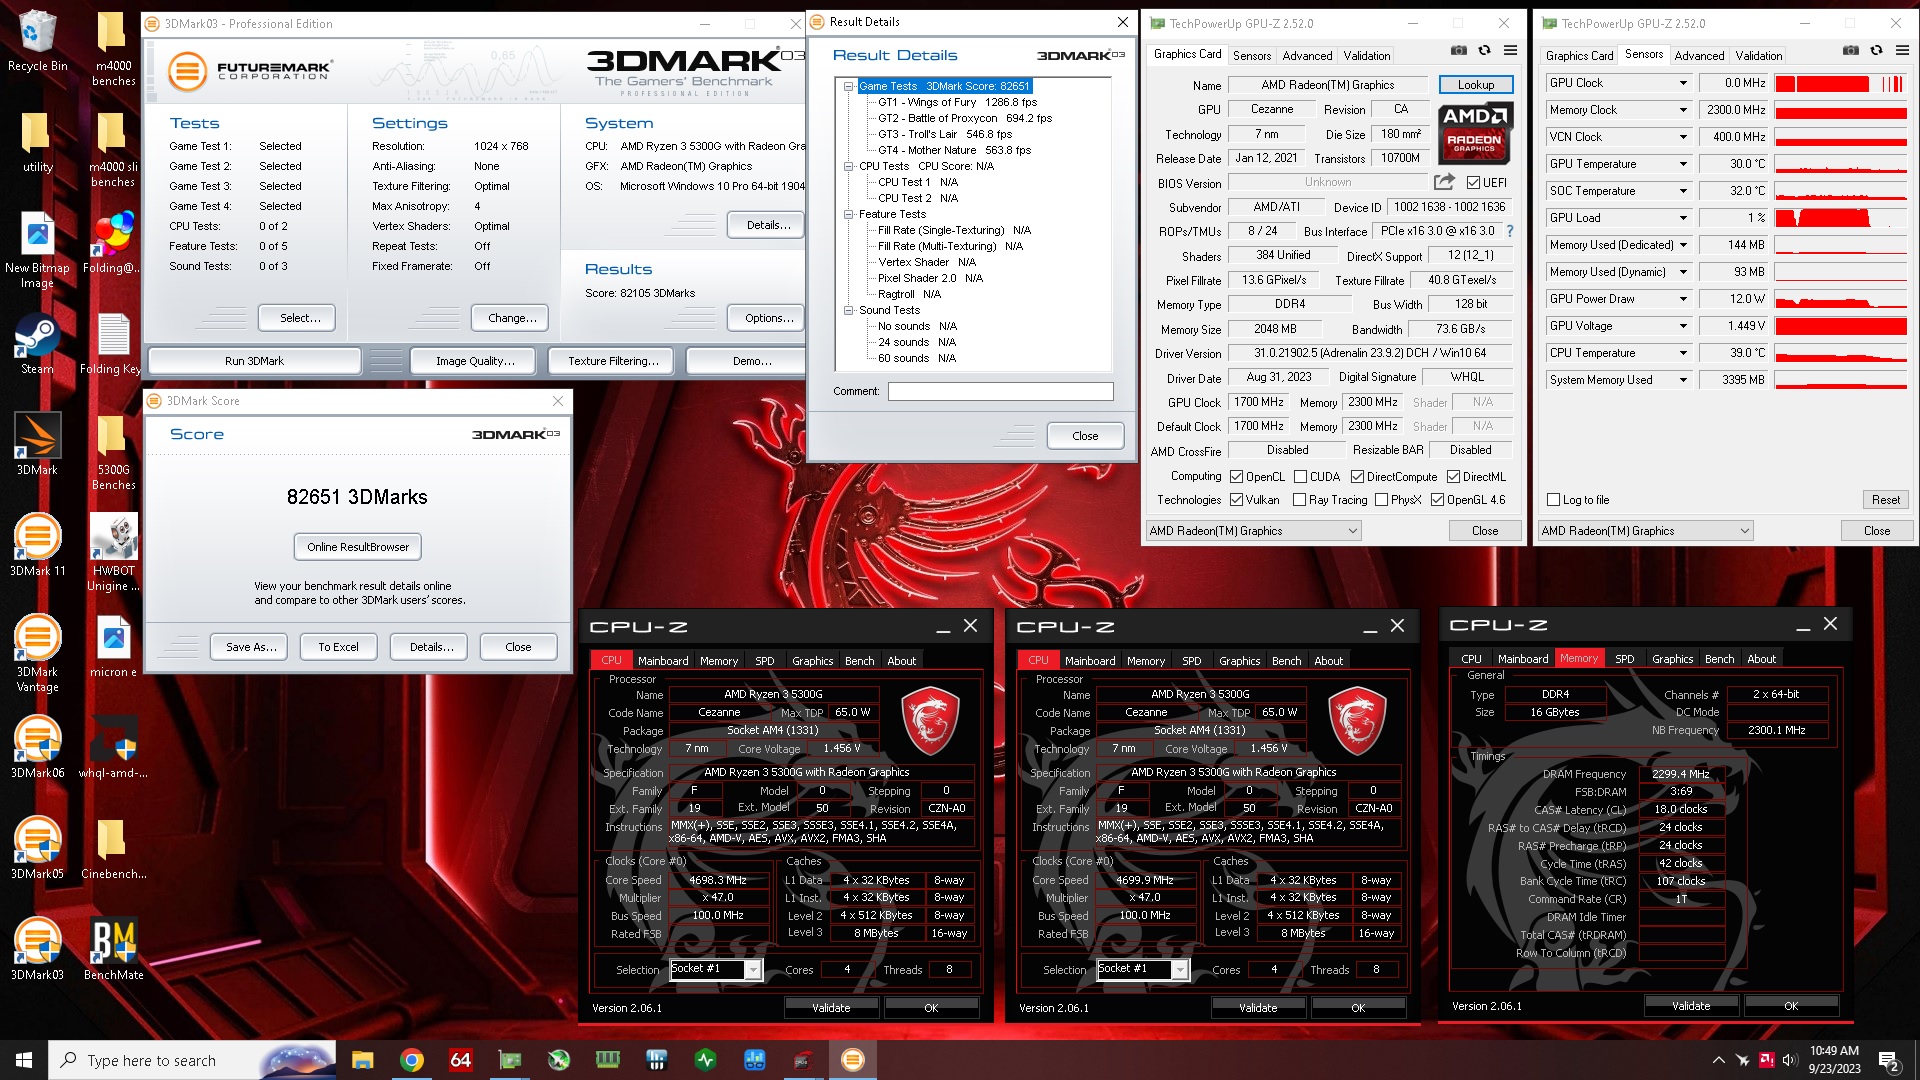Toggle the Vulkan checkbox

pos(1237,500)
